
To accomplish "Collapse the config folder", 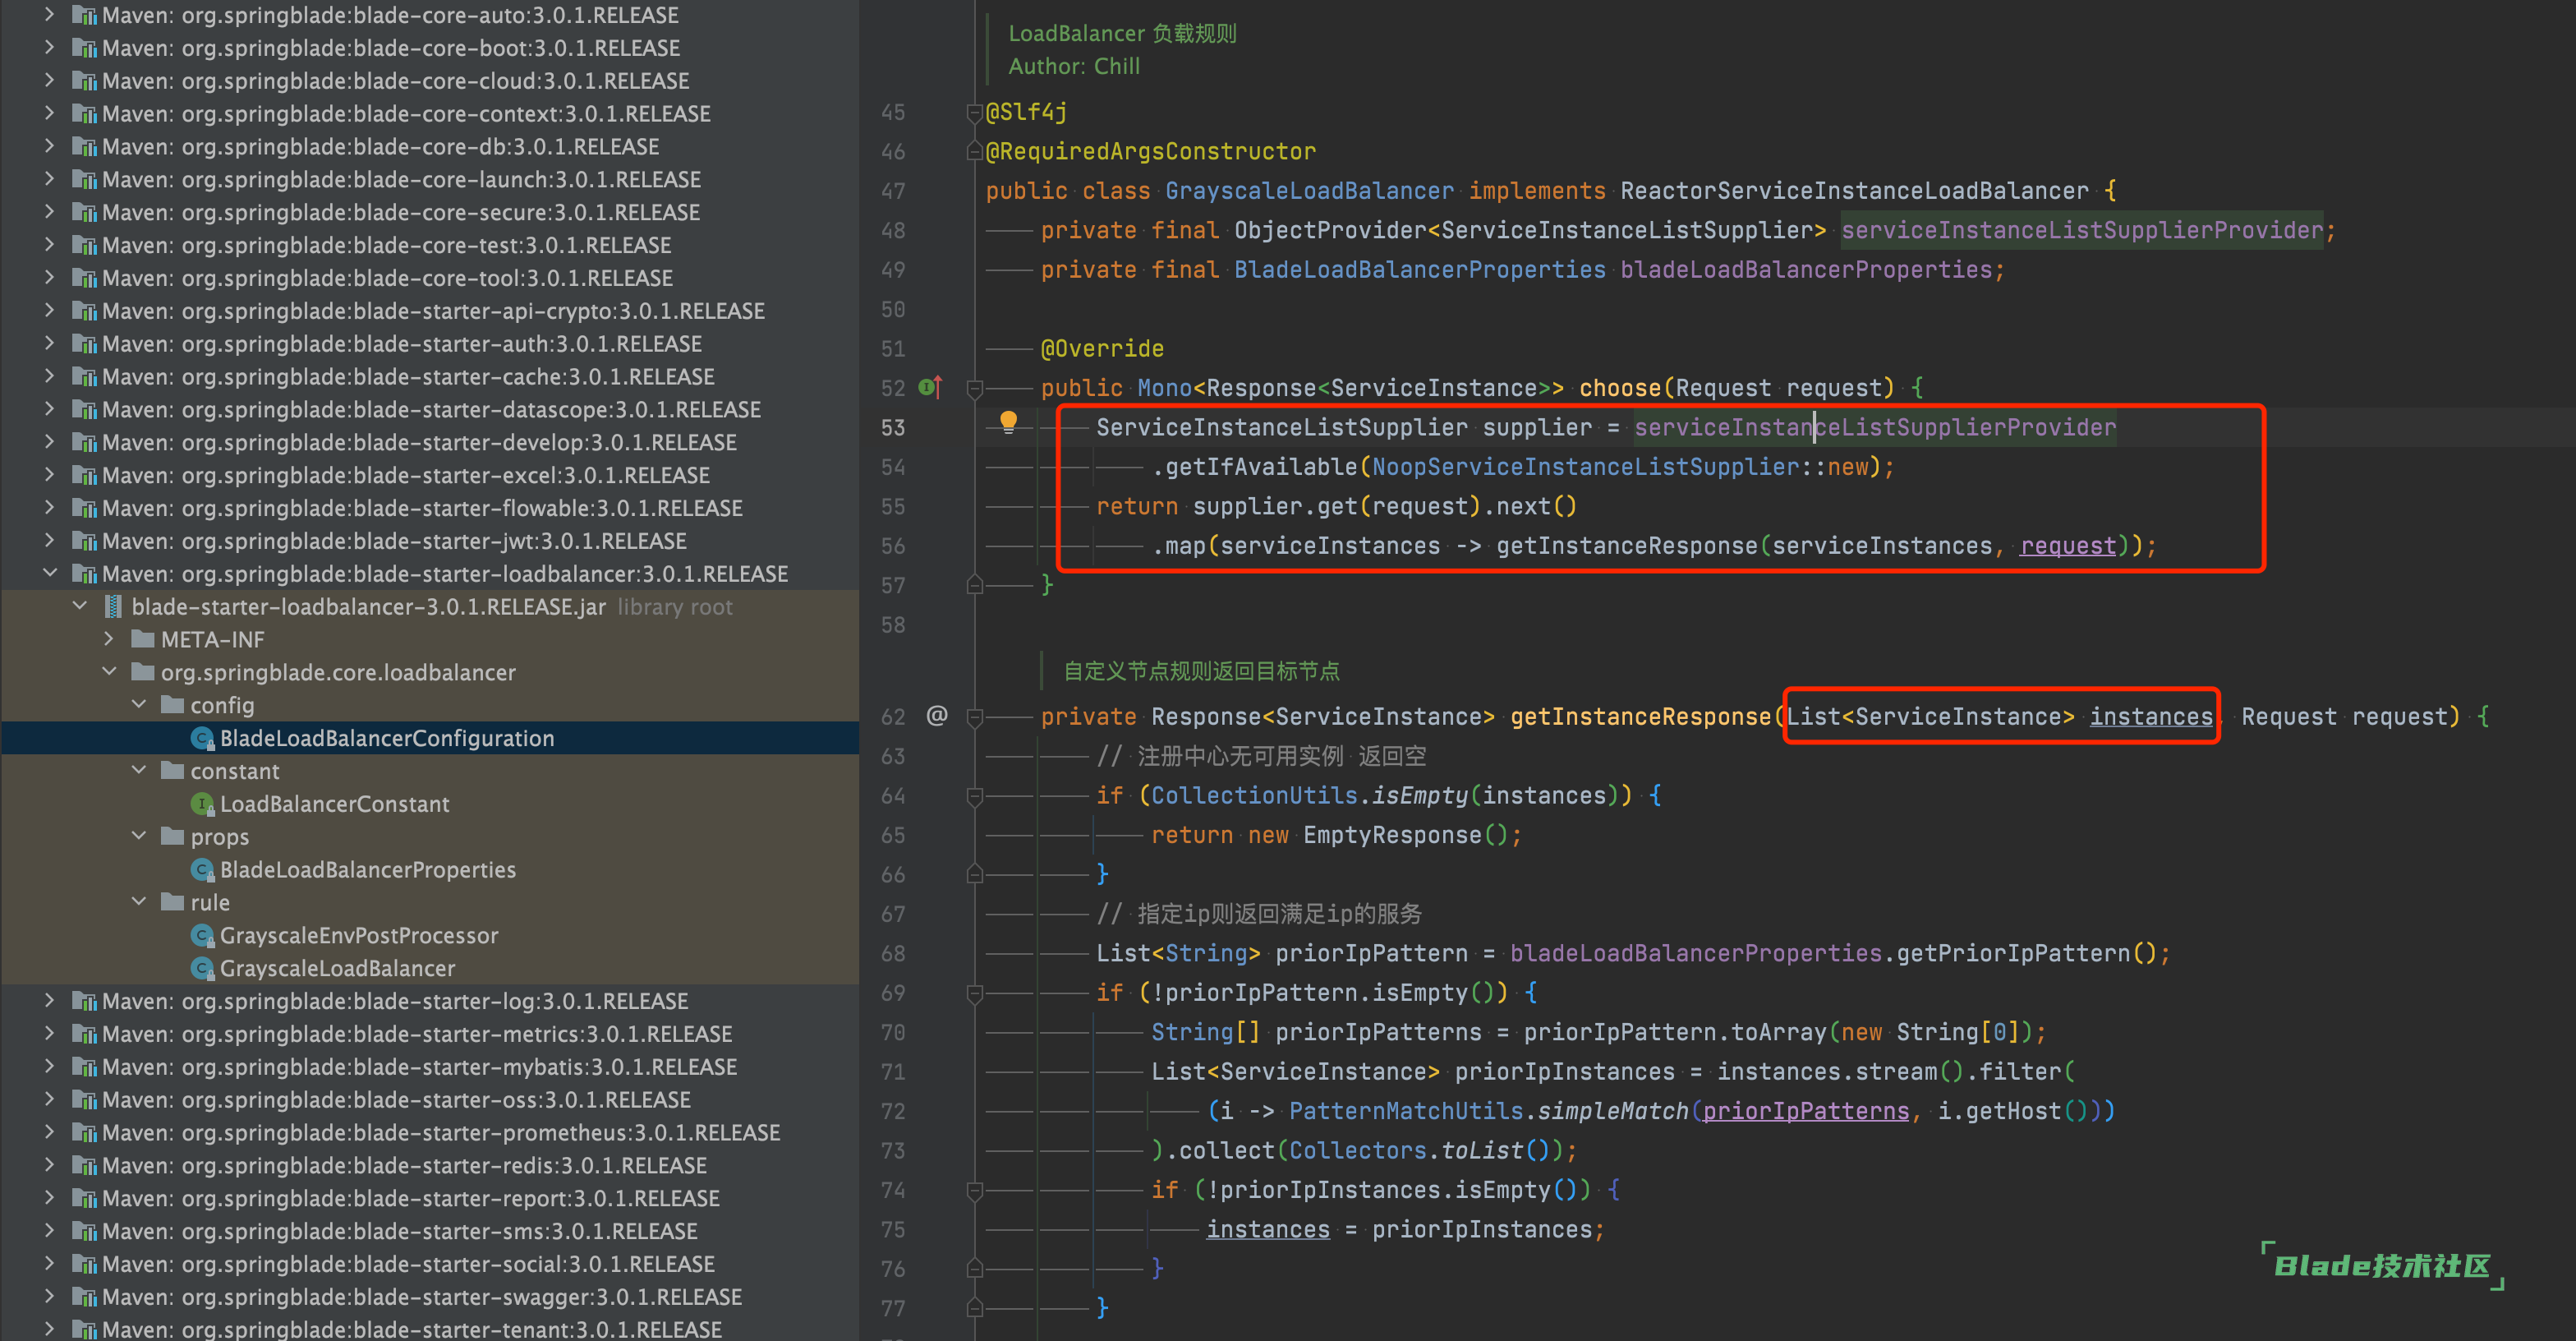I will [139, 704].
